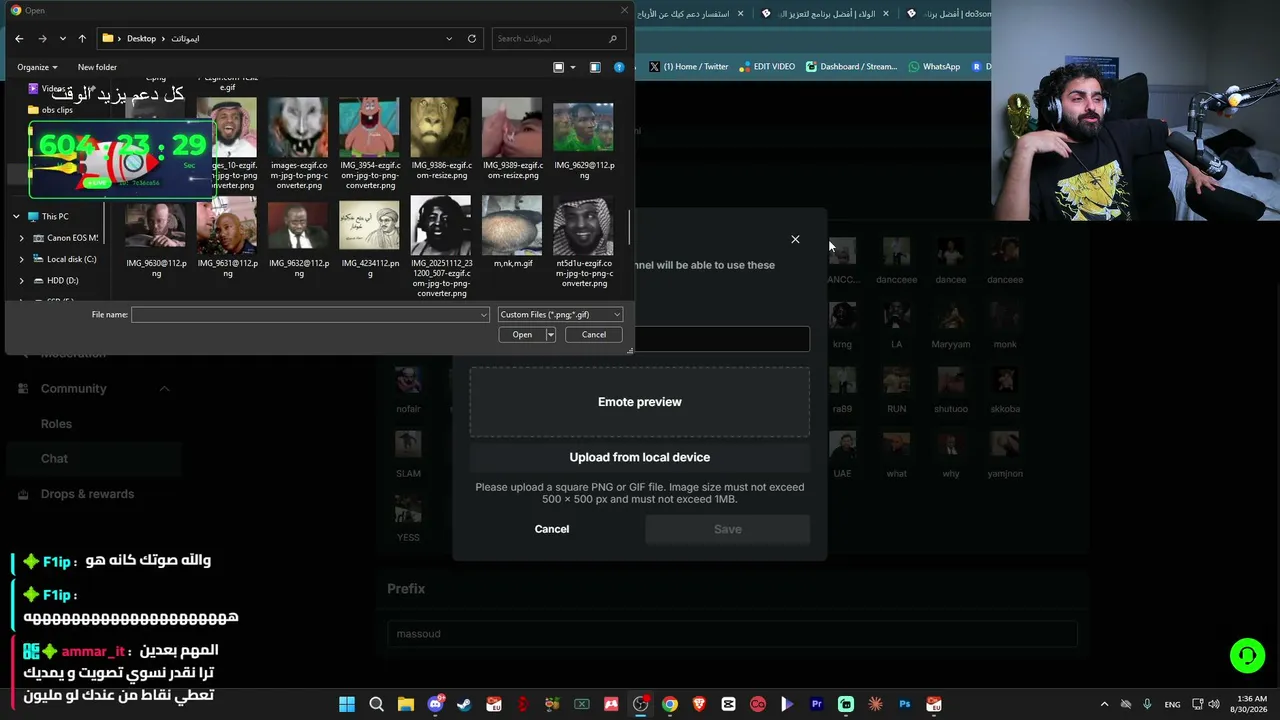Switch to the Home / Twitter bookmark
Viewport: 1280px width, 720px height.
688,67
